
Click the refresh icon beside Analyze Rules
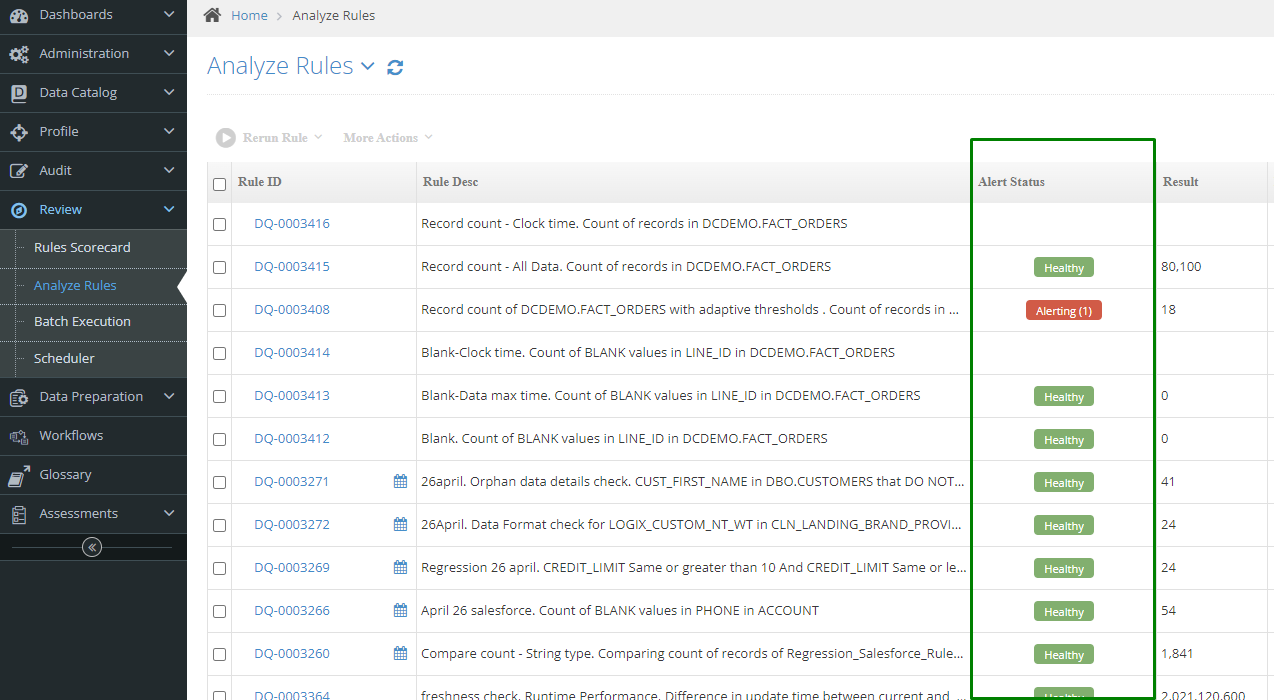[x=395, y=68]
